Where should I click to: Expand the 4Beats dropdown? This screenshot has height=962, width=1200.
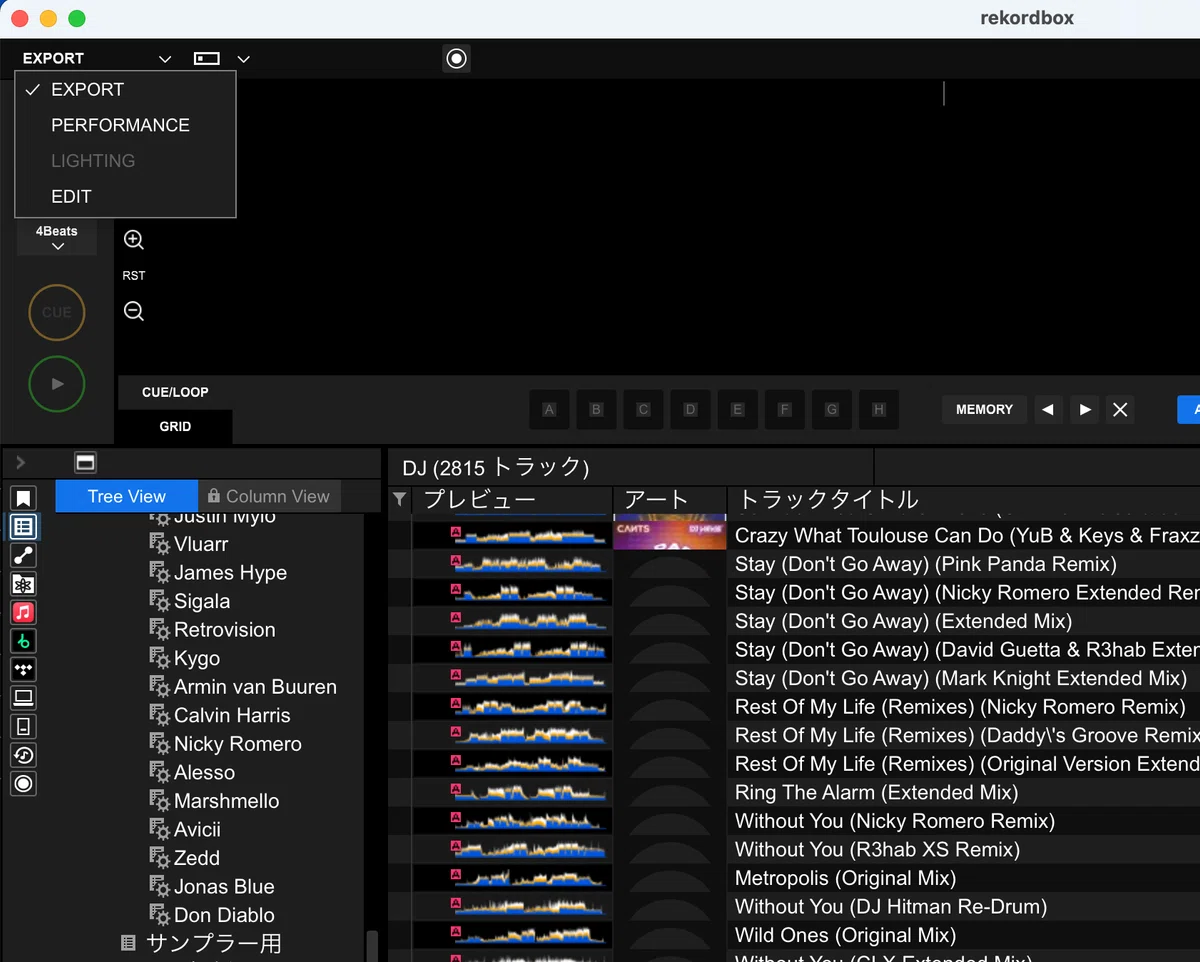point(57,238)
